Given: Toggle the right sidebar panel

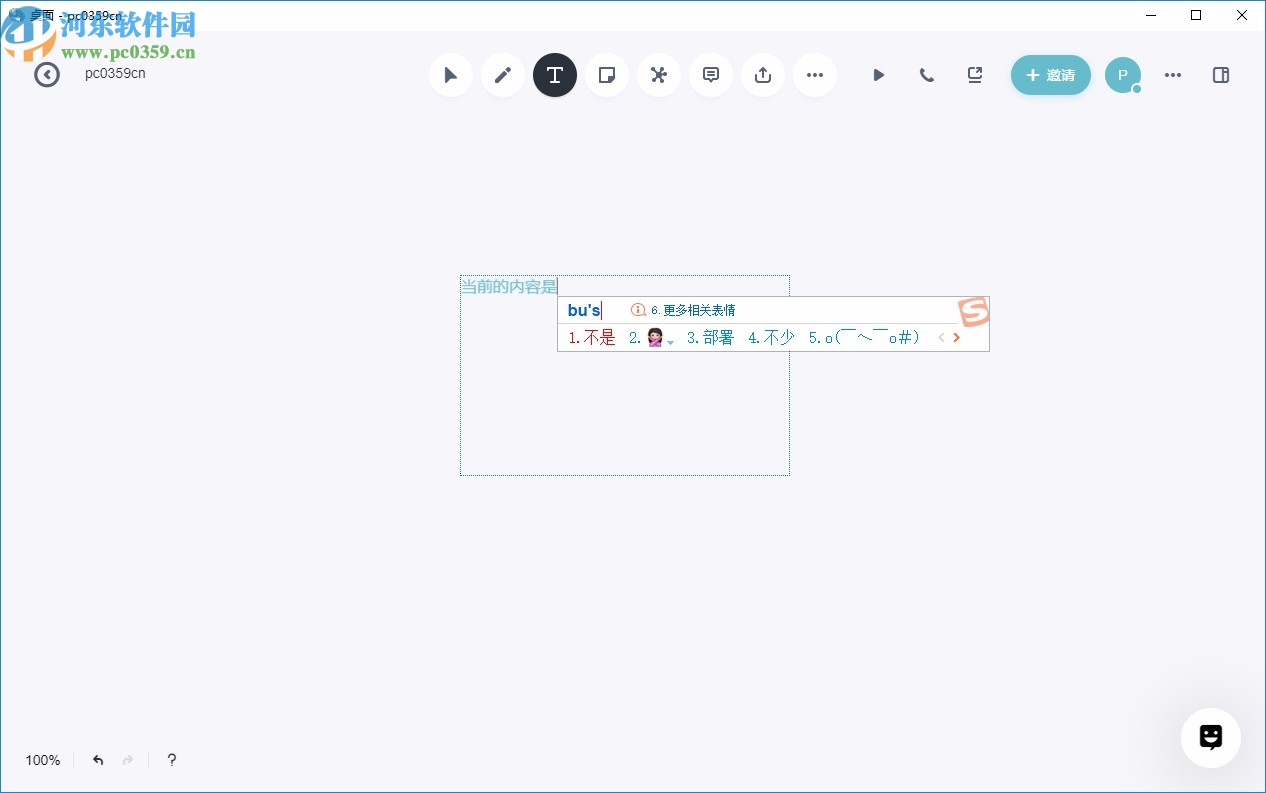Looking at the screenshot, I should coord(1221,75).
